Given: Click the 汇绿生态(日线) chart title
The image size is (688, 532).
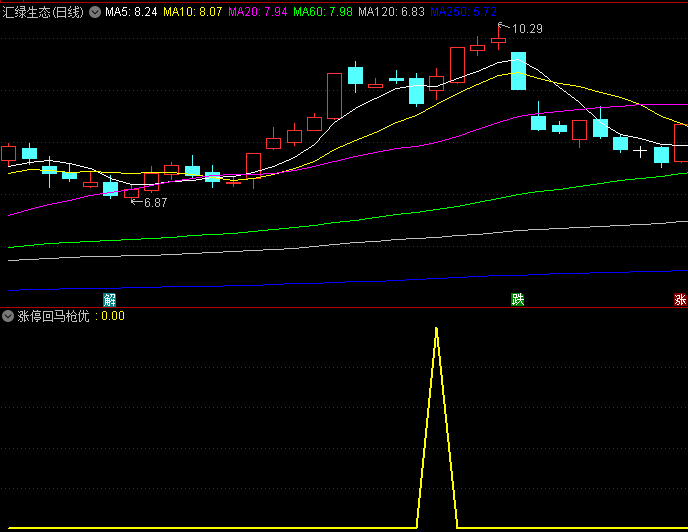Looking at the screenshot, I should 43,12.
